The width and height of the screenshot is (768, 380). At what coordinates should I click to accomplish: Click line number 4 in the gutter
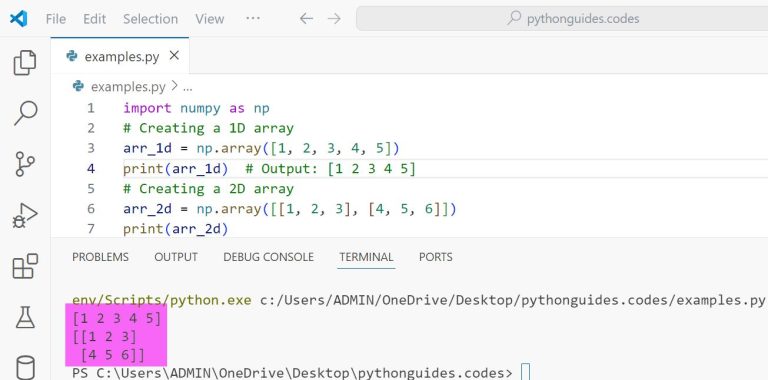tap(91, 168)
